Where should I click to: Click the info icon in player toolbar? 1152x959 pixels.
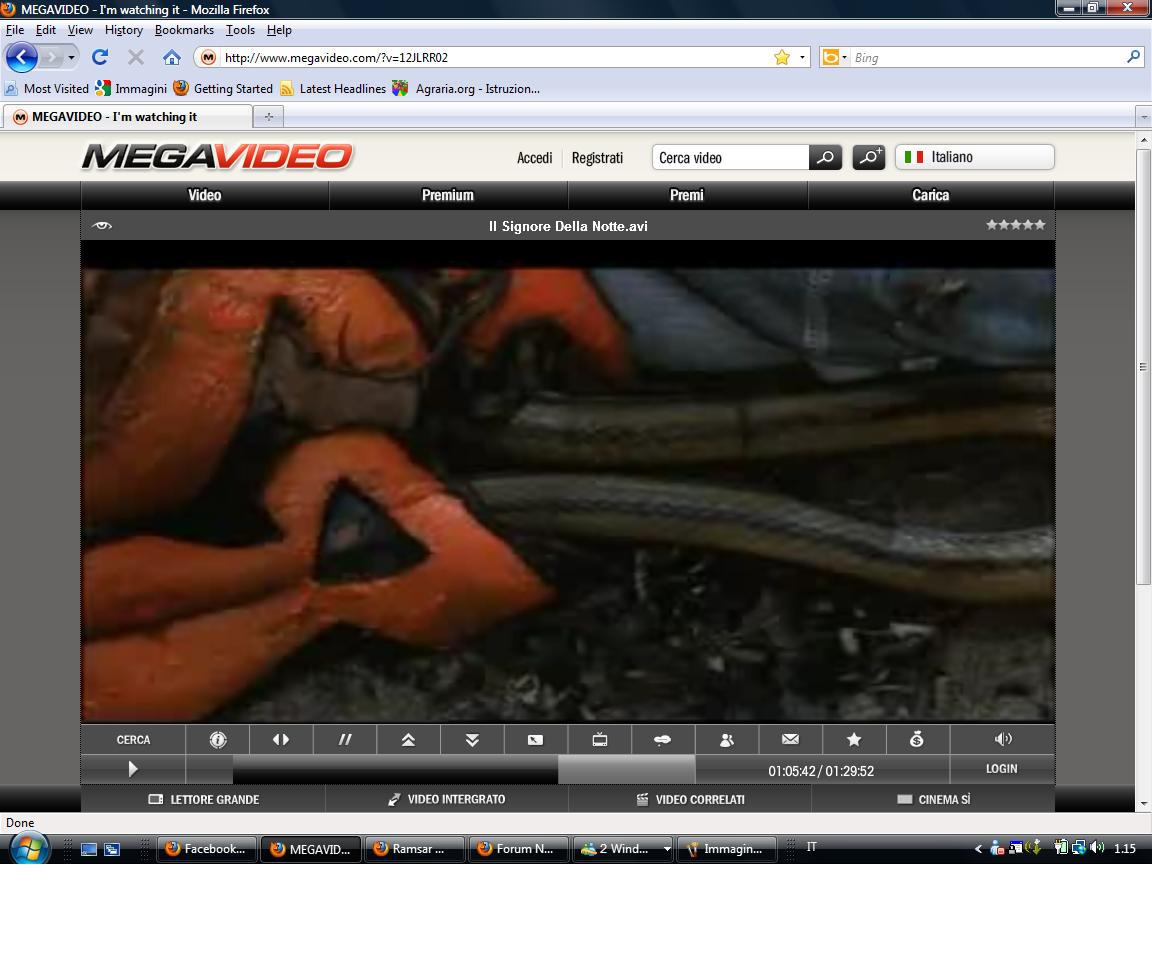[x=218, y=740]
